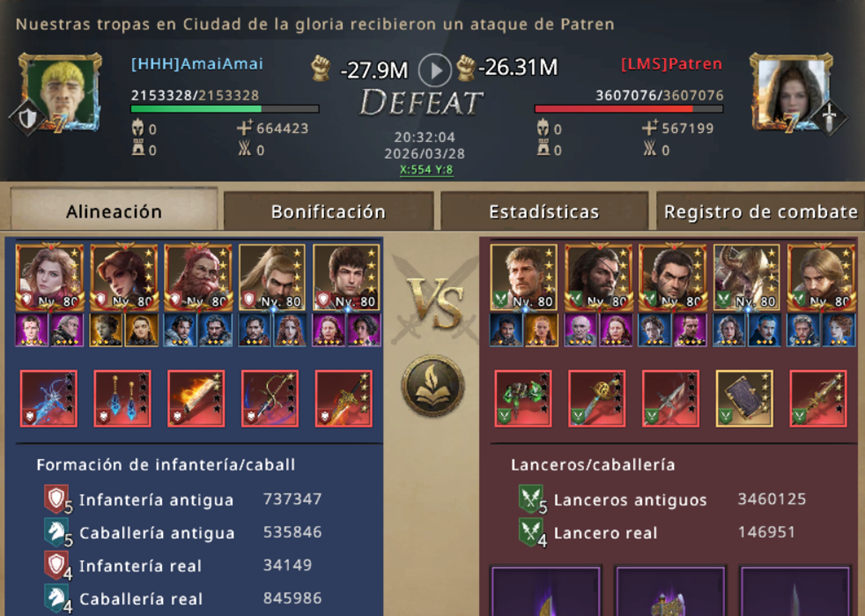Click the Lanceros antiguos troop icon
The width and height of the screenshot is (865, 616).
(532, 499)
